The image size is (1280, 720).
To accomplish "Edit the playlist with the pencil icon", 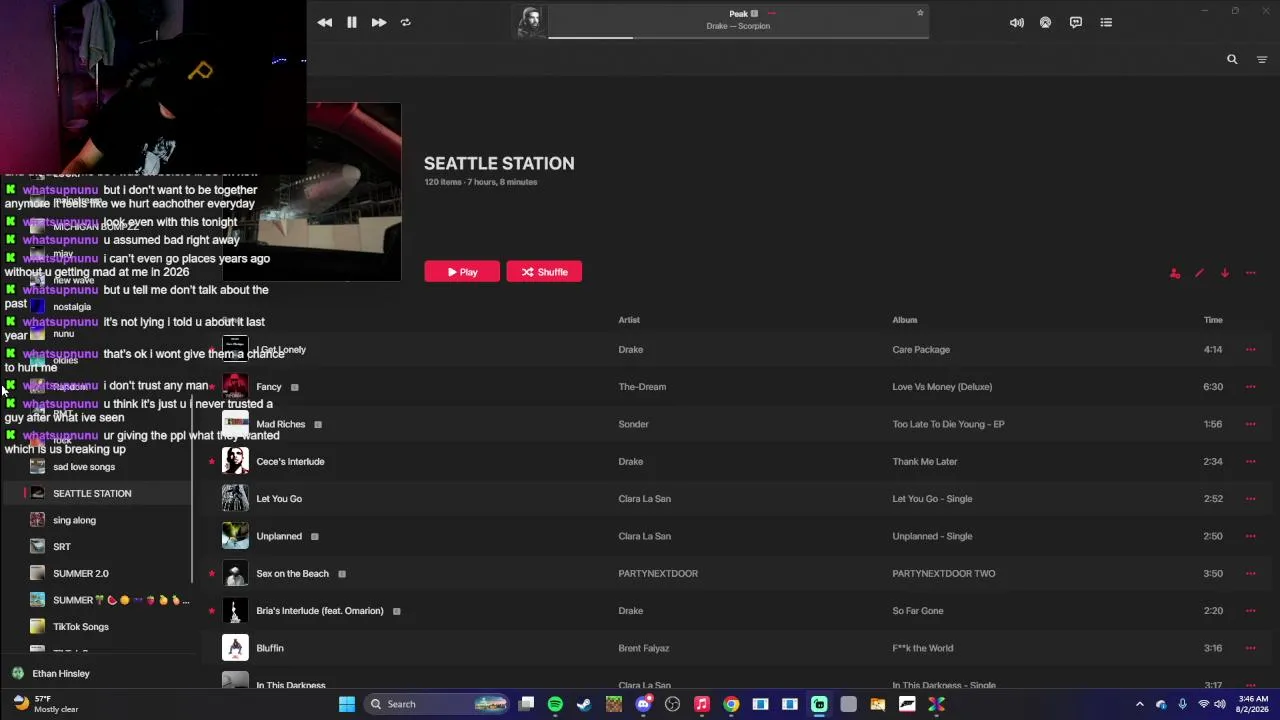I will (x=1199, y=273).
